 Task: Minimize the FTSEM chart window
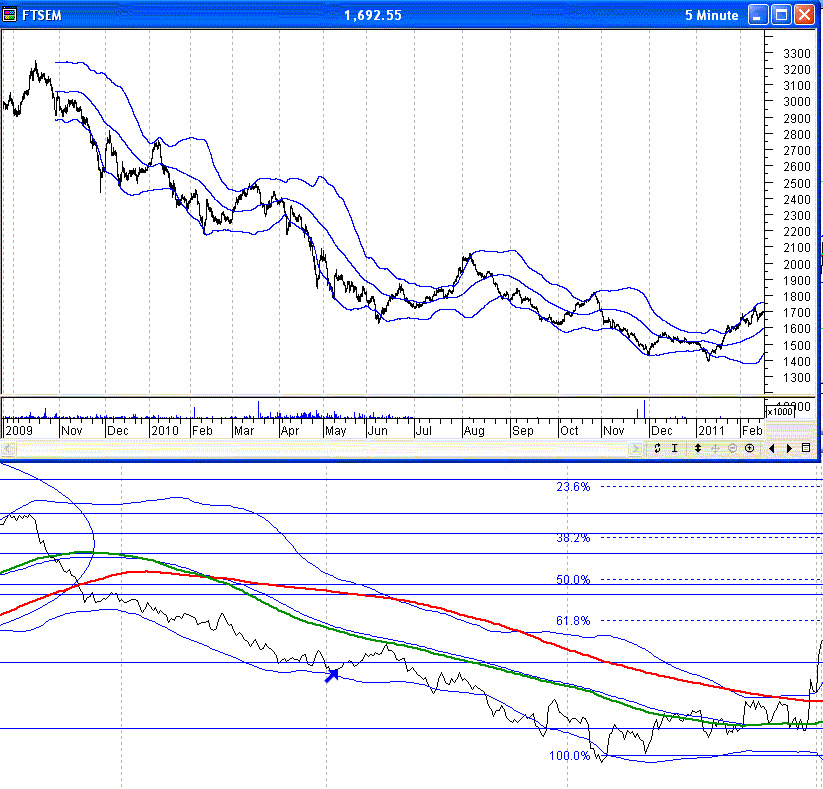(x=759, y=15)
